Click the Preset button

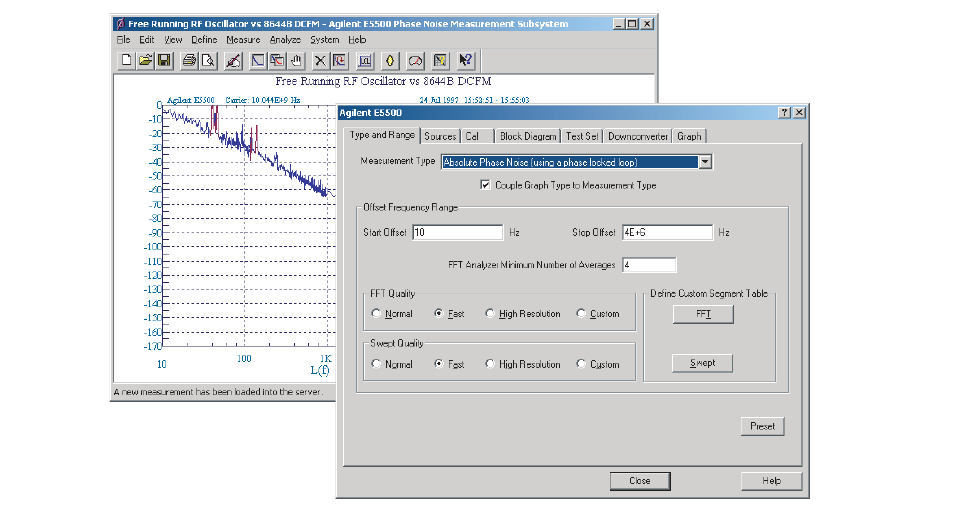tap(762, 426)
